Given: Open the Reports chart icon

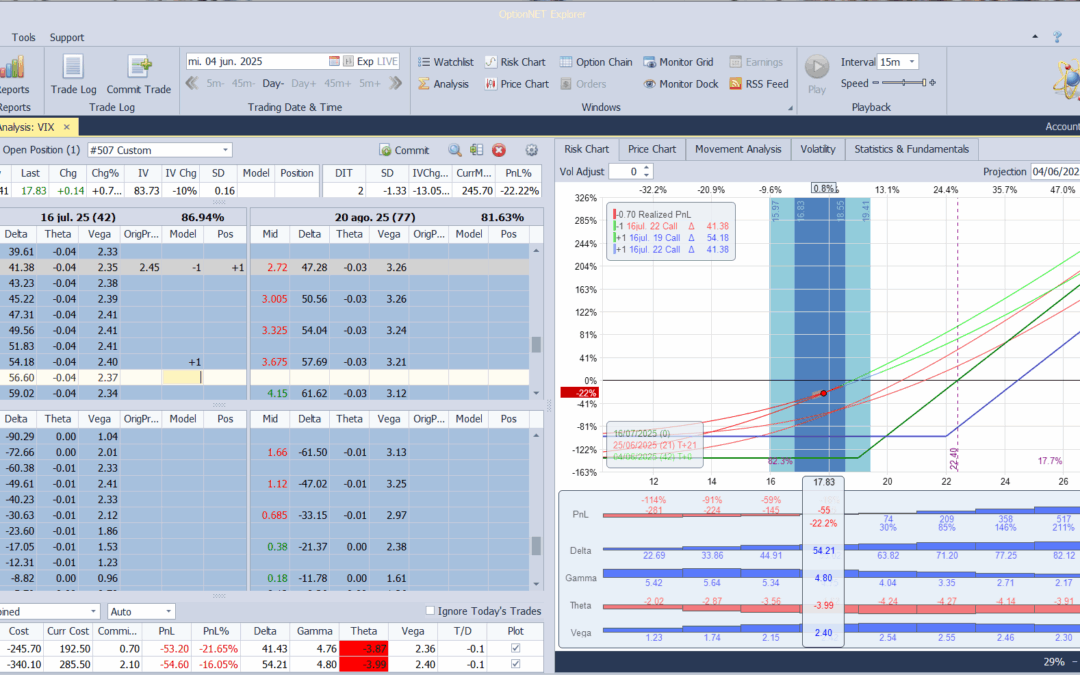Looking at the screenshot, I should [12, 67].
